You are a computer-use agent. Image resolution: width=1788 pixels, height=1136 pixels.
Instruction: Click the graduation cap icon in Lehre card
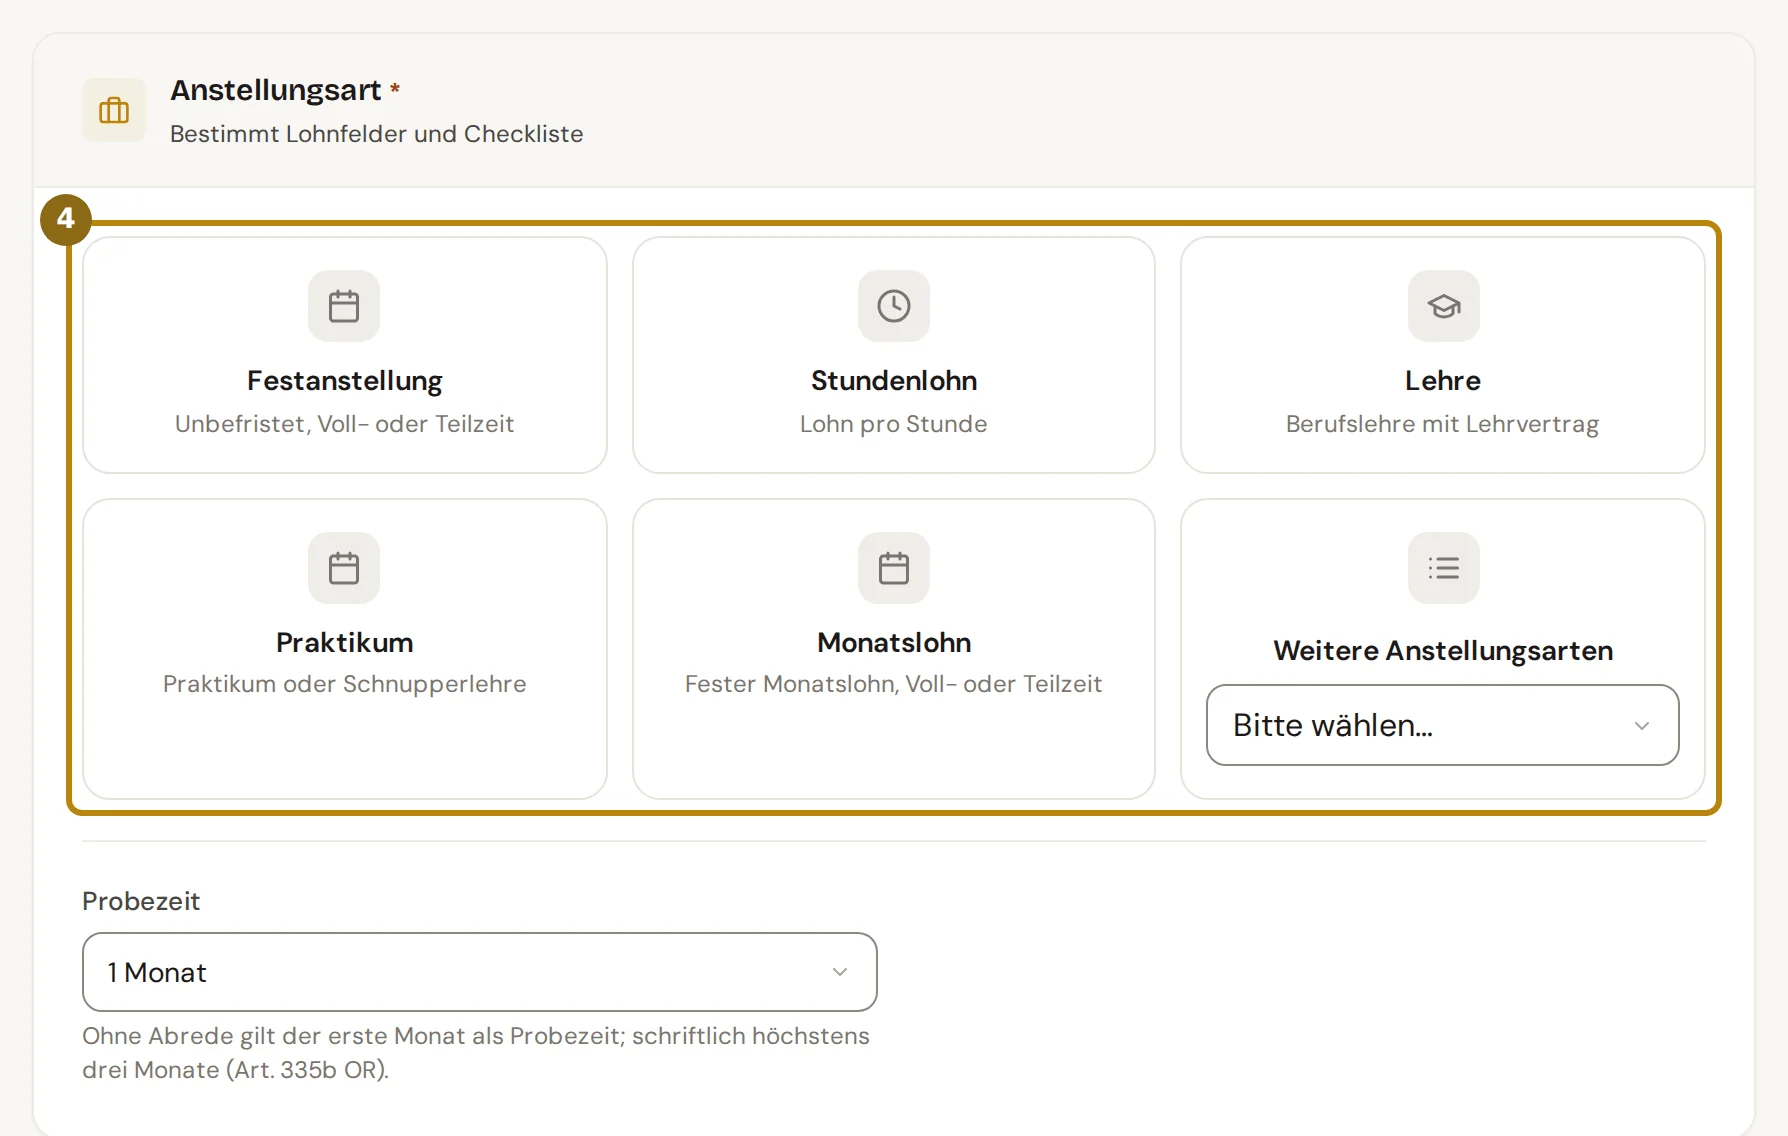coord(1444,306)
